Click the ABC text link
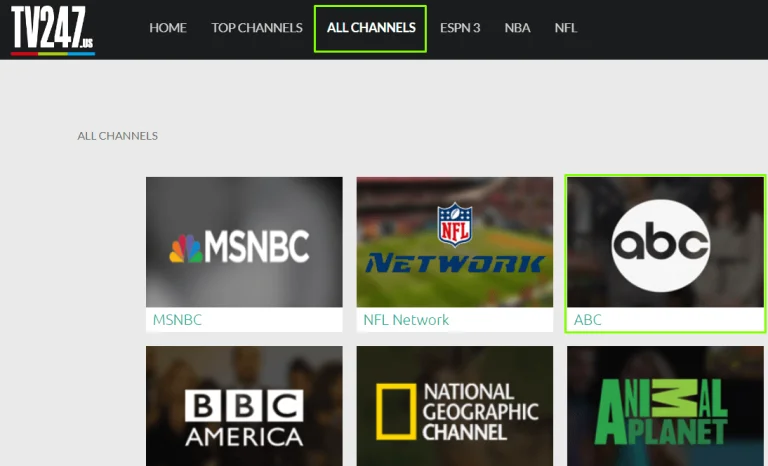This screenshot has width=768, height=466. tap(587, 319)
